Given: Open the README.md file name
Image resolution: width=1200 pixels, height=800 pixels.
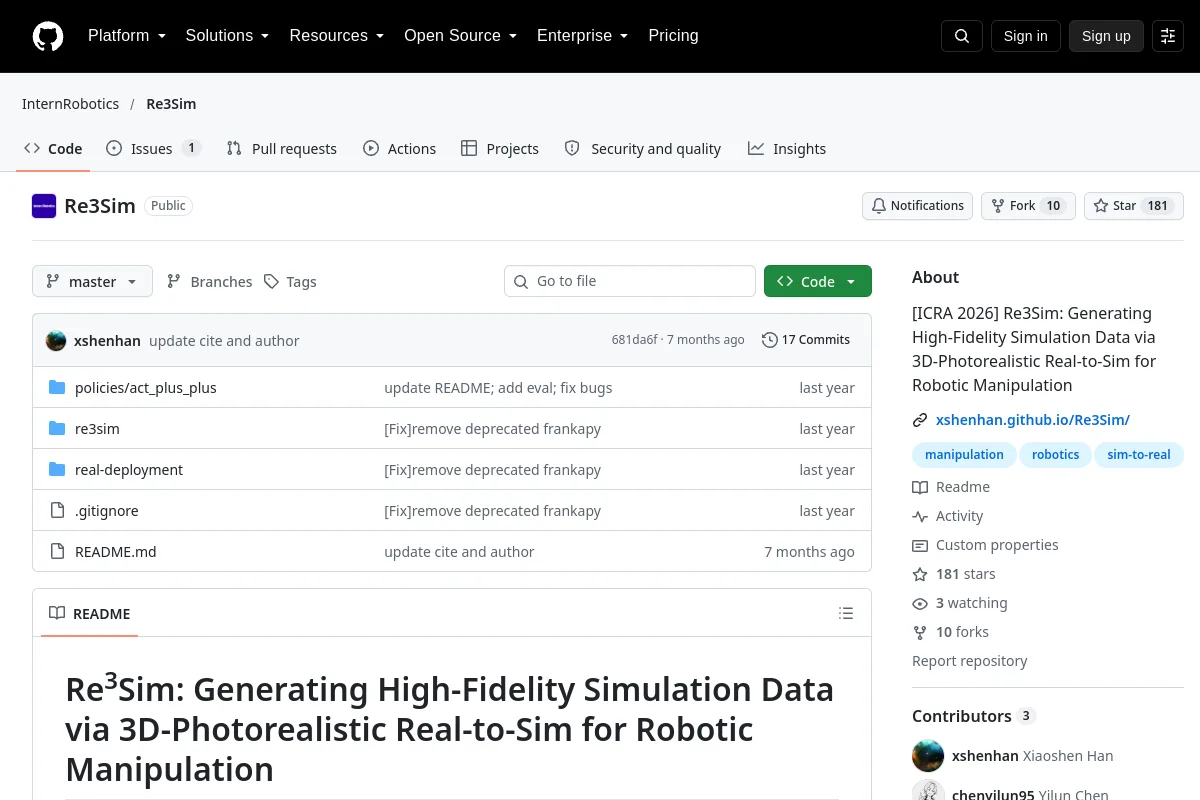Looking at the screenshot, I should pos(116,552).
